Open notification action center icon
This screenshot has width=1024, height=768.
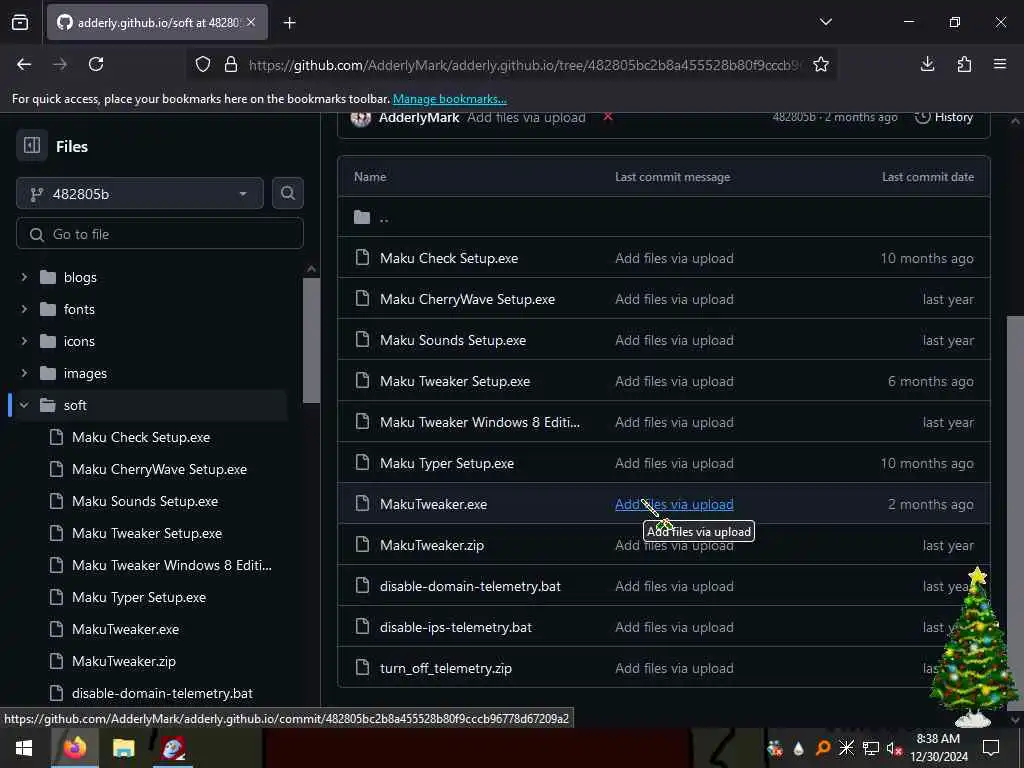coord(991,748)
